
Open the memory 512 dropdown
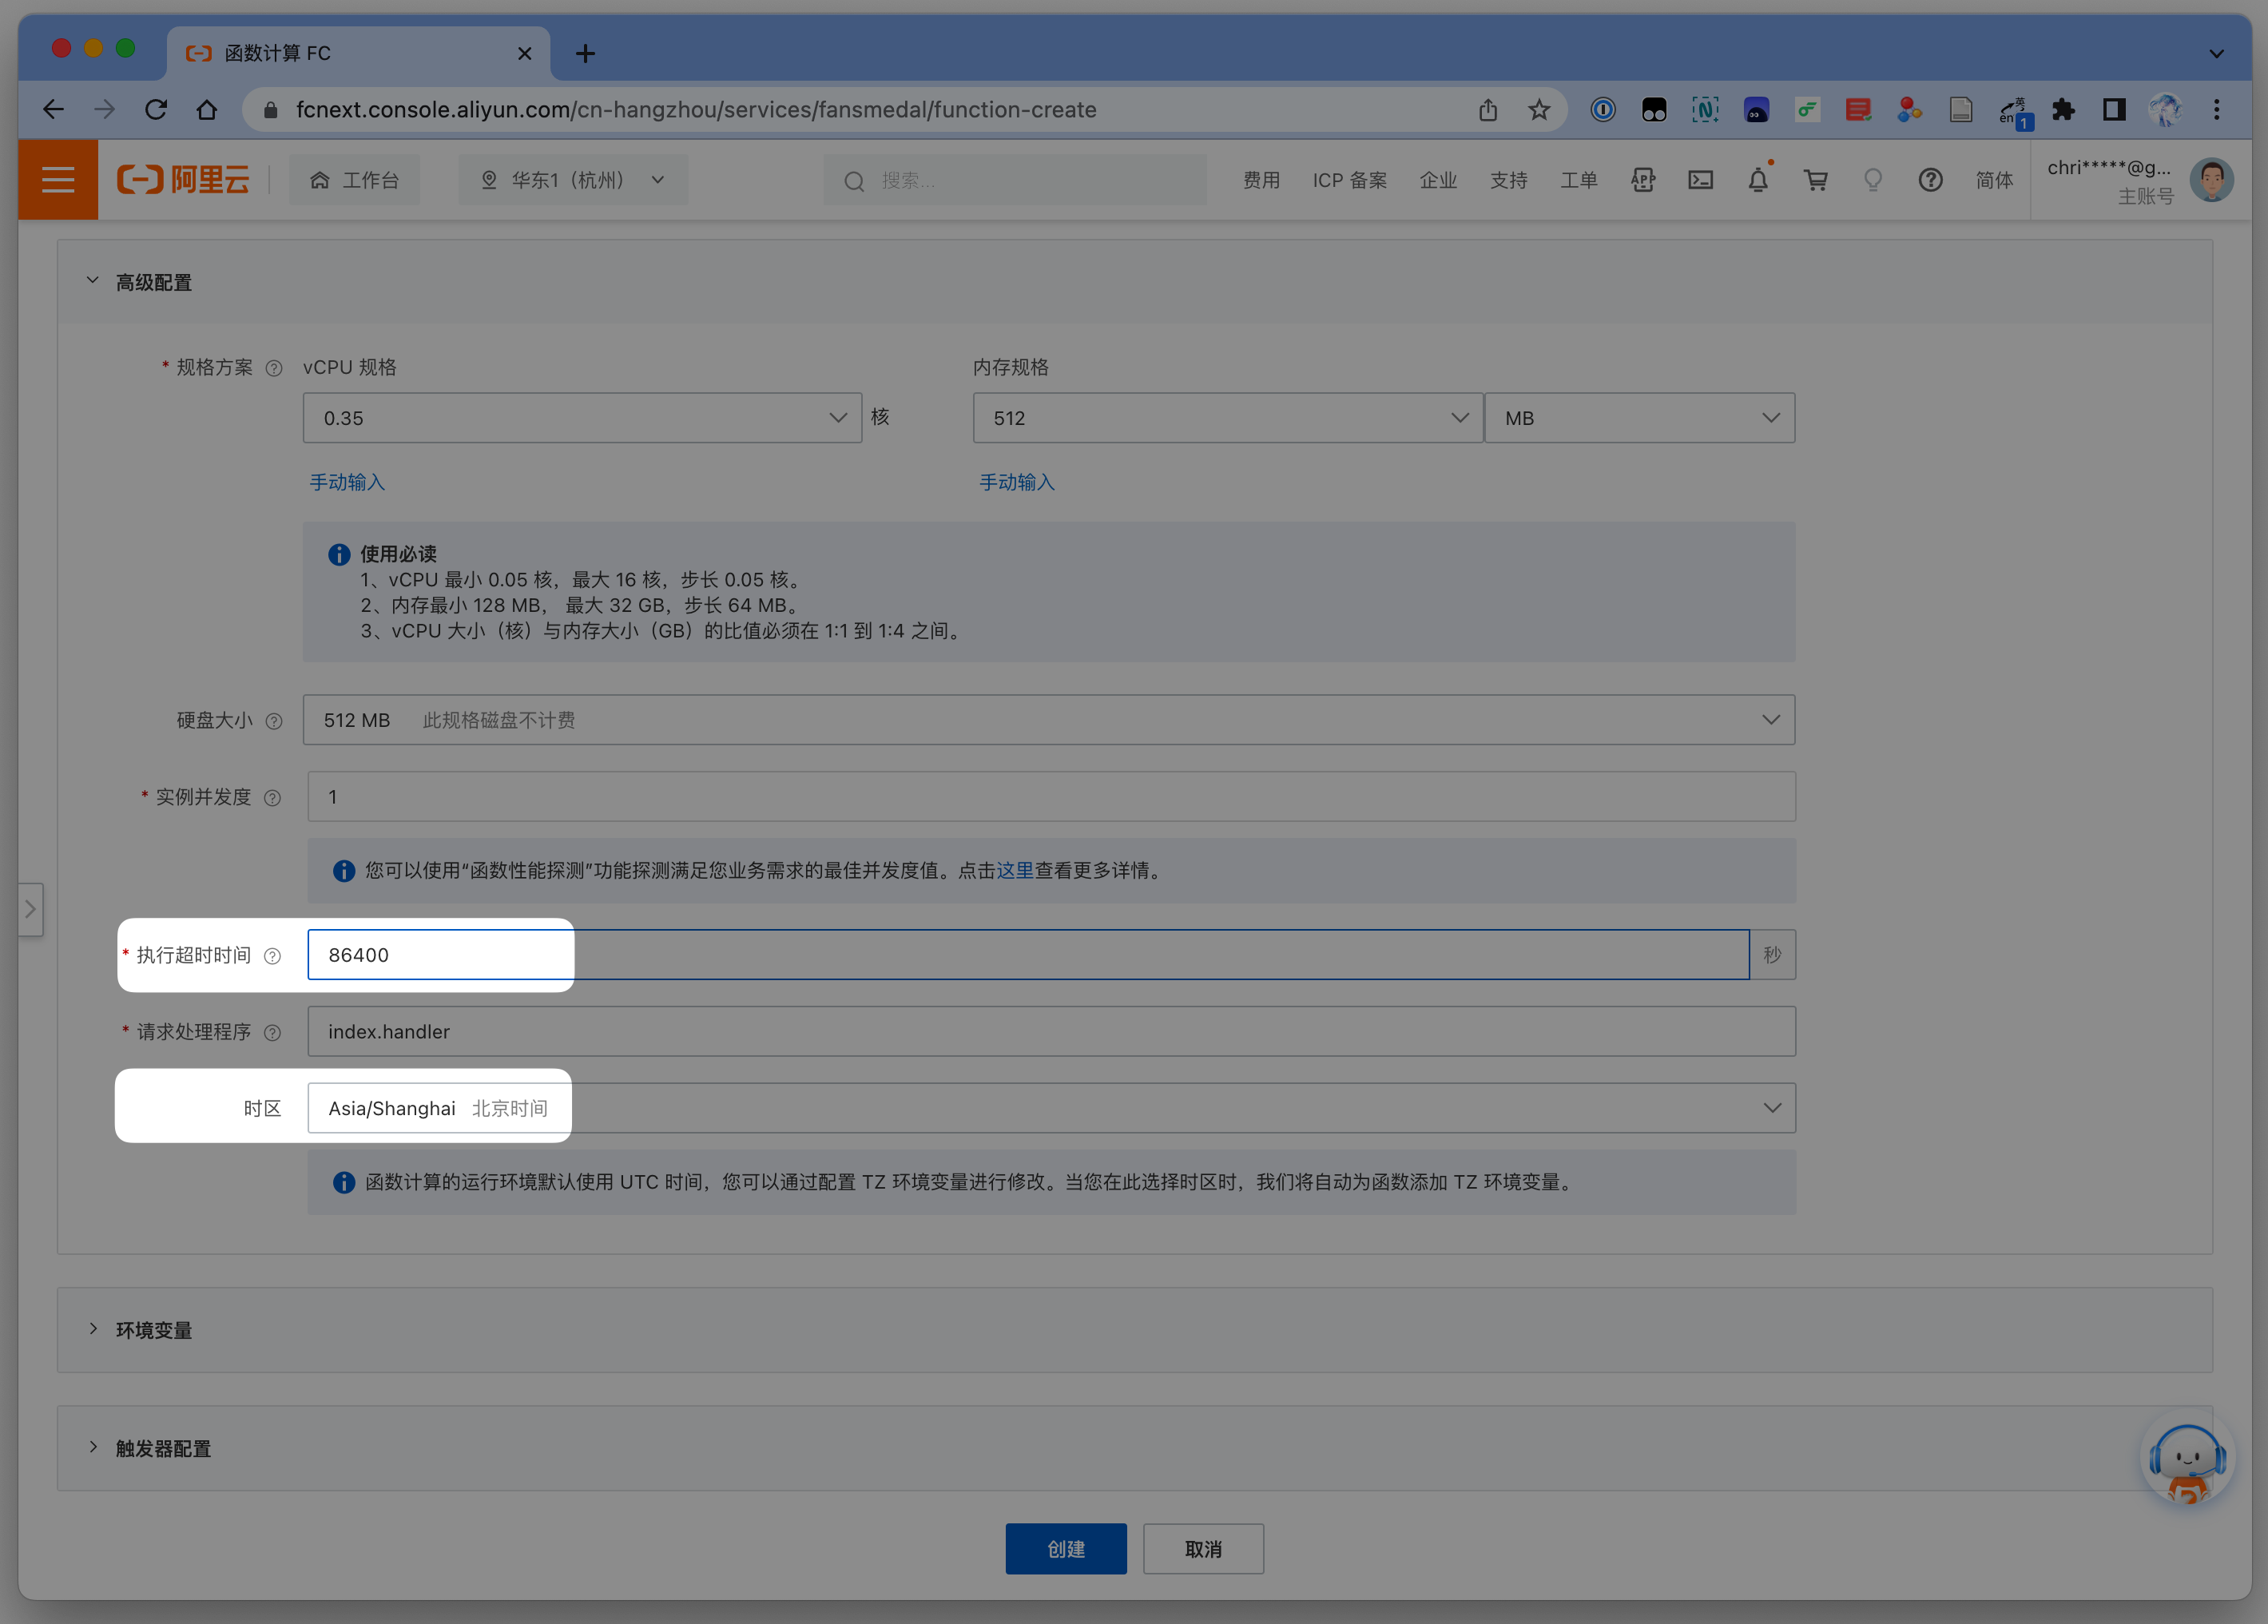1227,418
